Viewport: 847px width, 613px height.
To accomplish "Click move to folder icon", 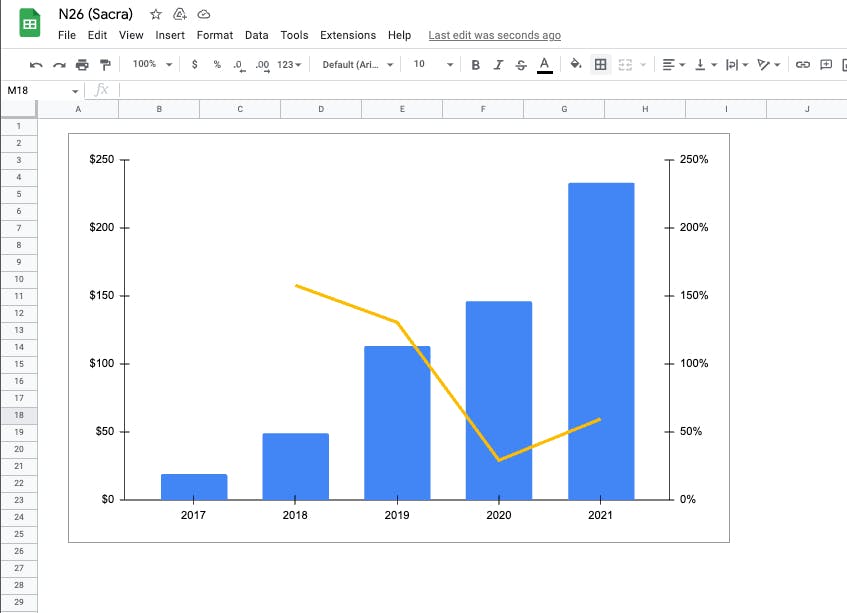I will pos(179,14).
